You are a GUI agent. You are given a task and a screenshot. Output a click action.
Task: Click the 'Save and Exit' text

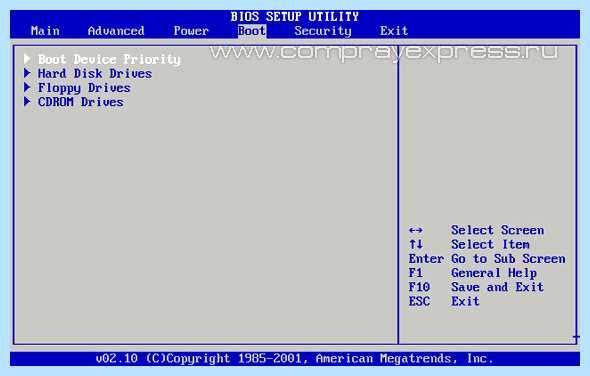(497, 287)
